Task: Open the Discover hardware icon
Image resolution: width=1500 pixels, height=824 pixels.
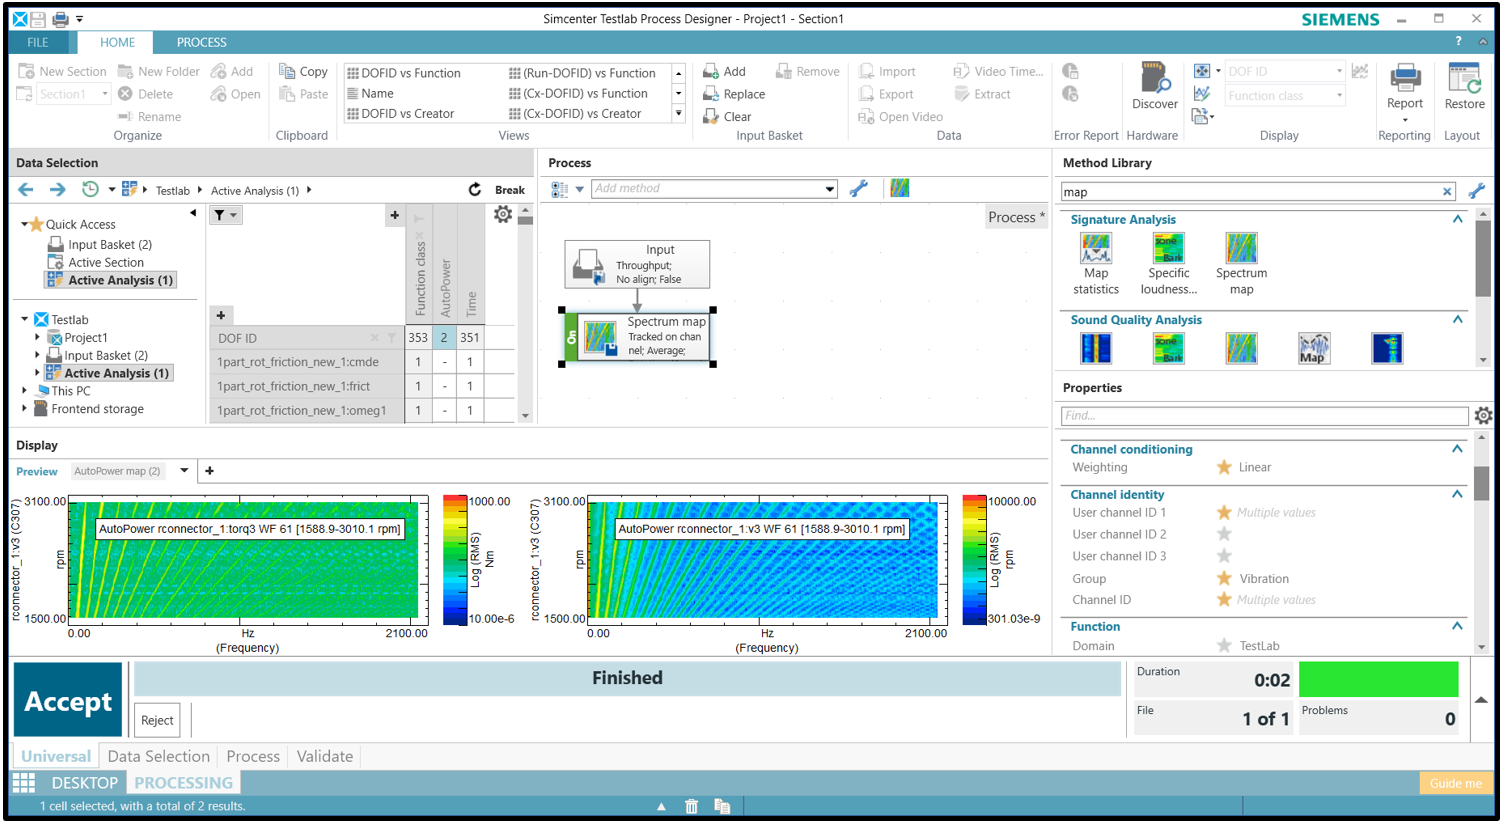Action: (x=1155, y=79)
